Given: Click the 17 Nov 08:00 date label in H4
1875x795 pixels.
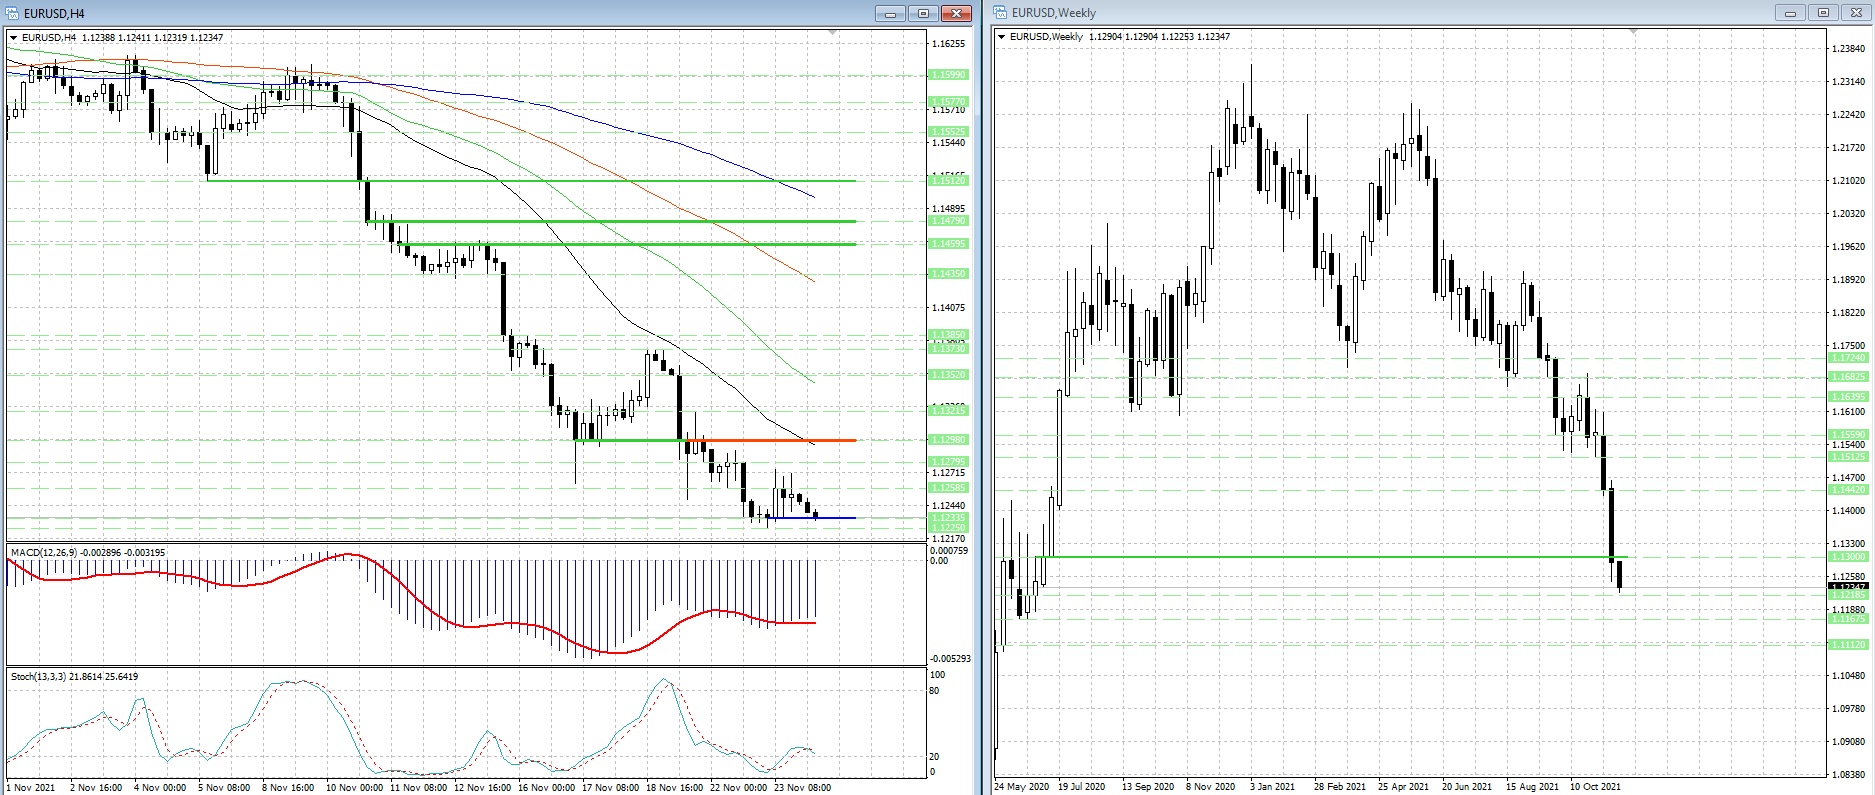Looking at the screenshot, I should coord(610,788).
